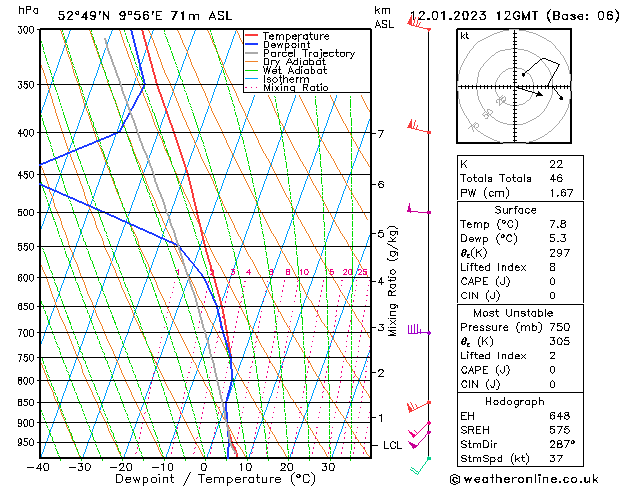Image resolution: width=629 pixels, height=486 pixels.
Task: Click the blue Dewpoint legend line
Action: (251, 44)
